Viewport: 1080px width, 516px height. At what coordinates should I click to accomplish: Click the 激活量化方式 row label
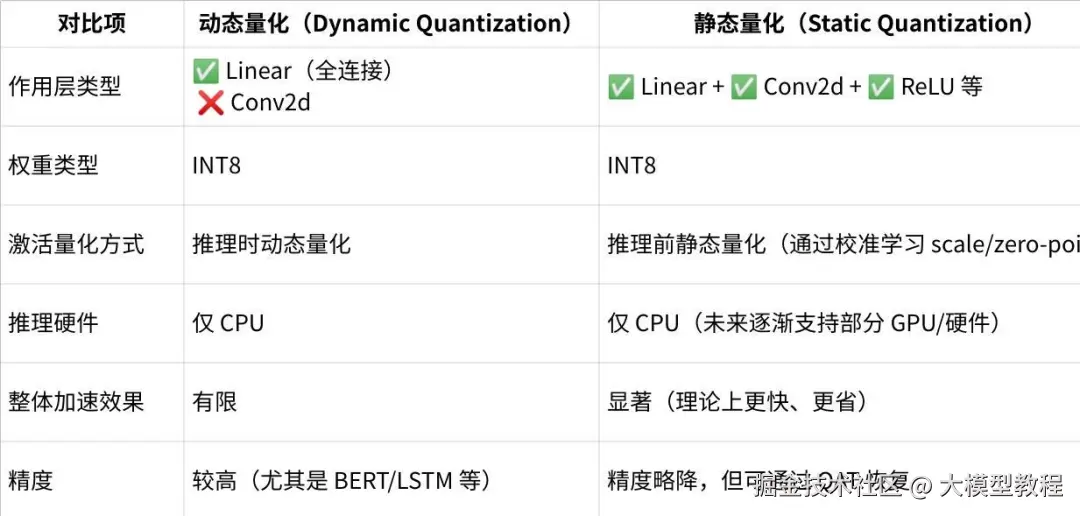click(76, 244)
